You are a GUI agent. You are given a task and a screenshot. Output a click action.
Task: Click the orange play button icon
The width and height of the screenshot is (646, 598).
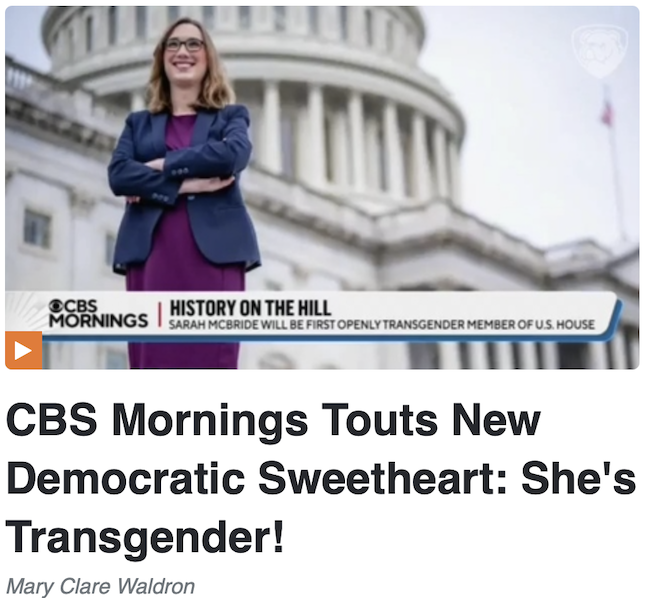23,350
